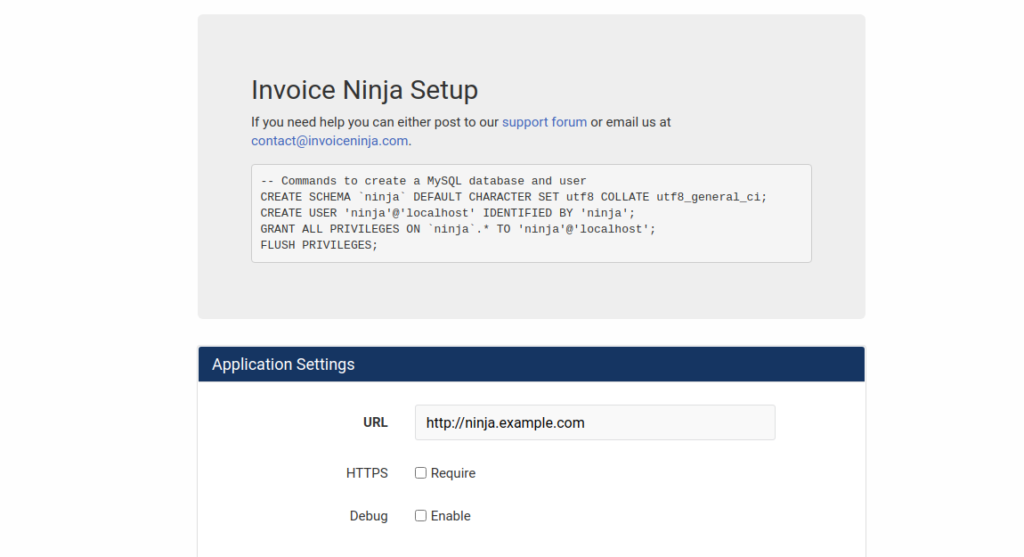Click the HTTPS label
Viewport: 1024px width, 557px height.
pos(367,473)
